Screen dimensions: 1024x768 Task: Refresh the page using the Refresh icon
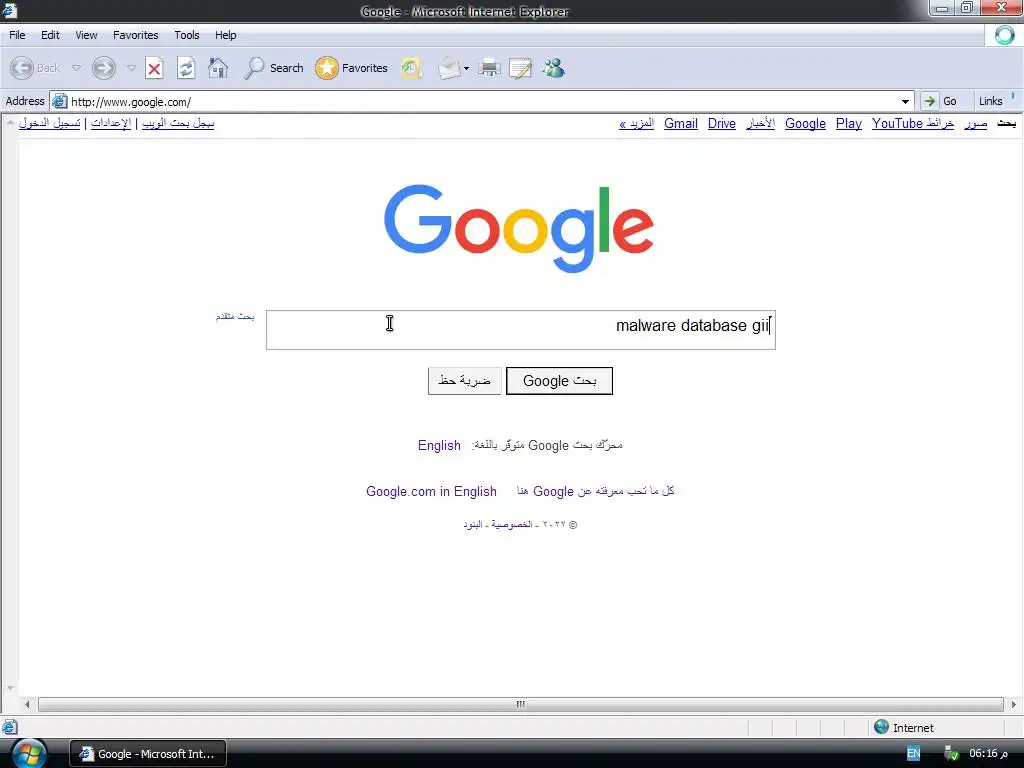[186, 68]
